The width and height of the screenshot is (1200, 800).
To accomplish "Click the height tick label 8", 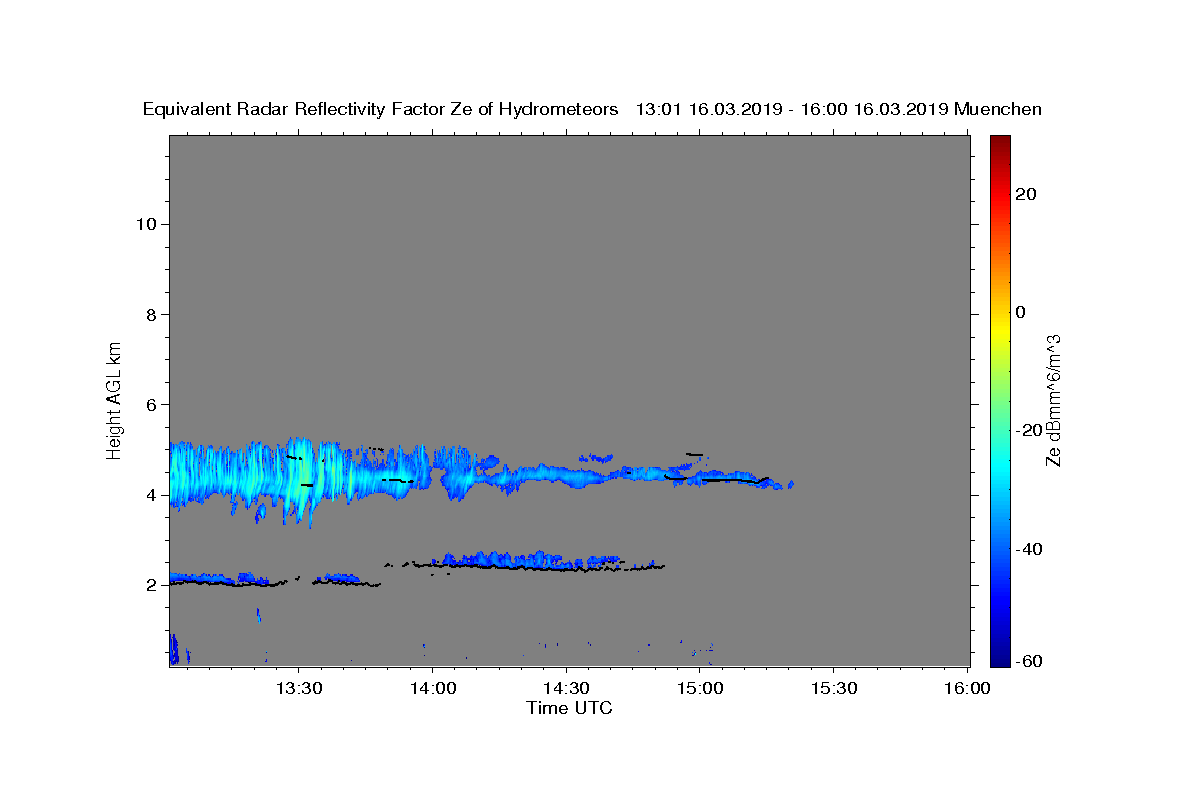I will coord(149,314).
